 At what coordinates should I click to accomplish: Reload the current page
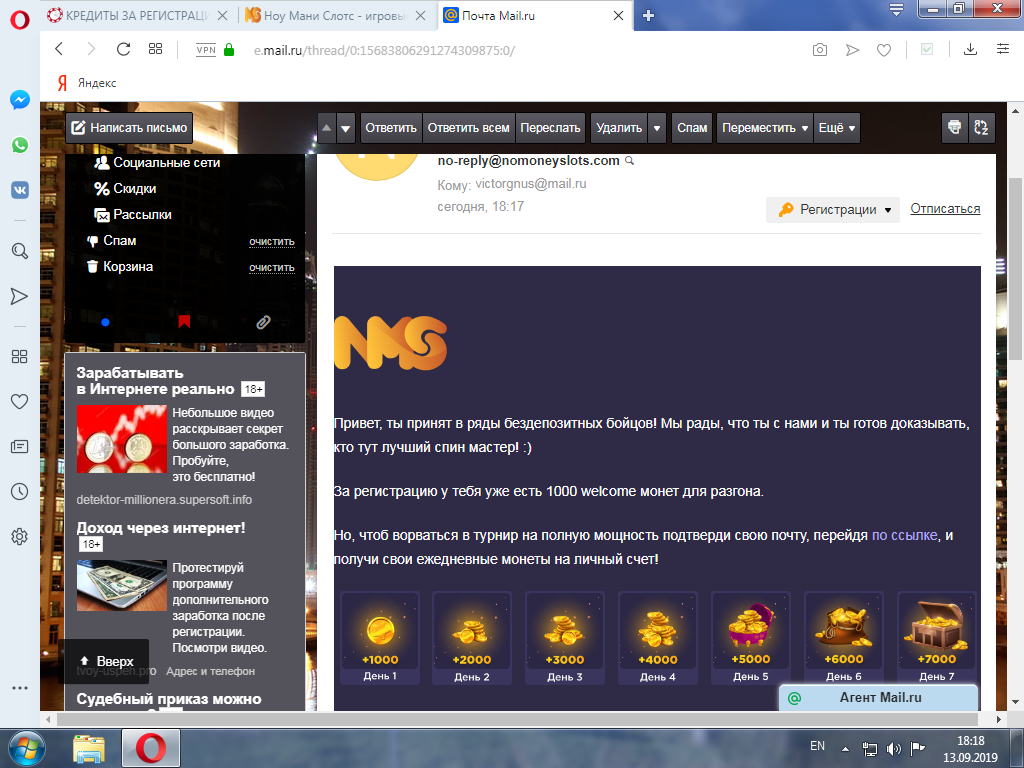(123, 49)
